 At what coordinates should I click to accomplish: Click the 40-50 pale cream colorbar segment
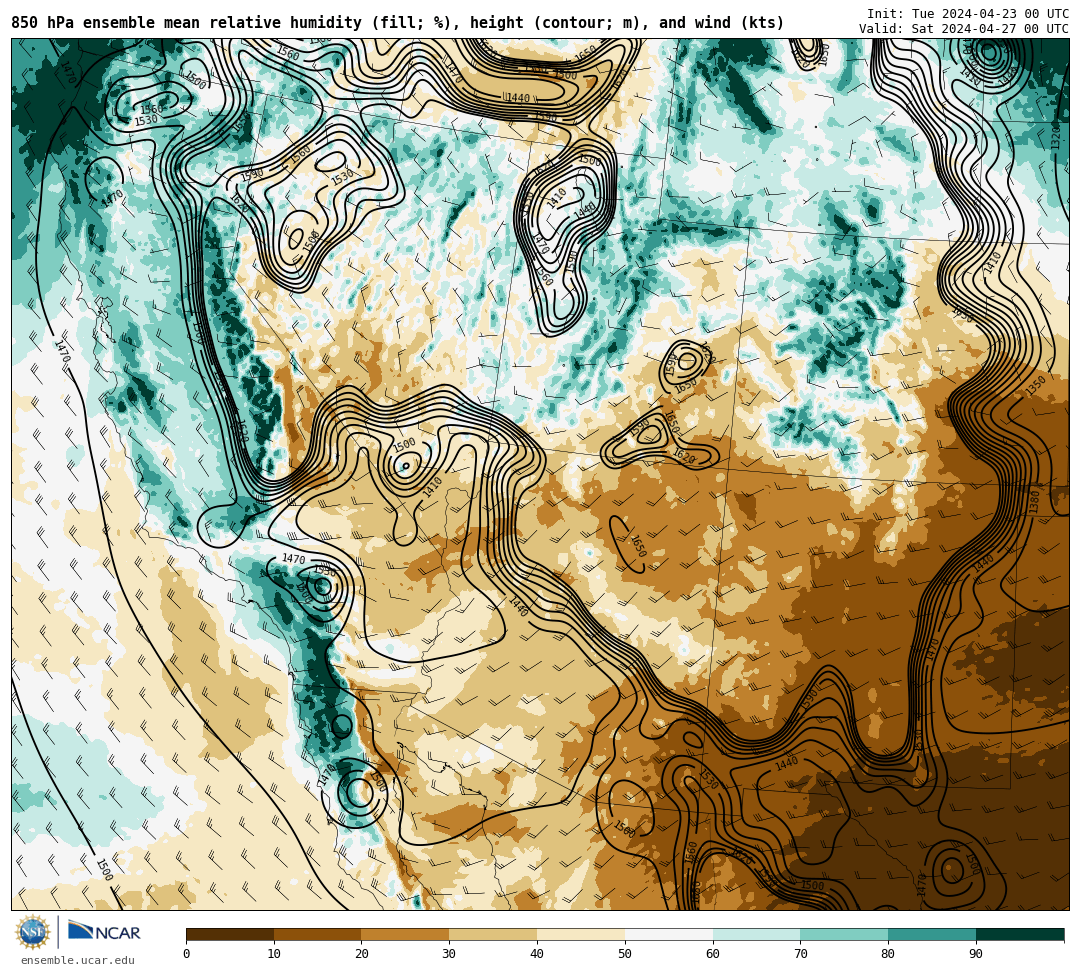[581, 934]
